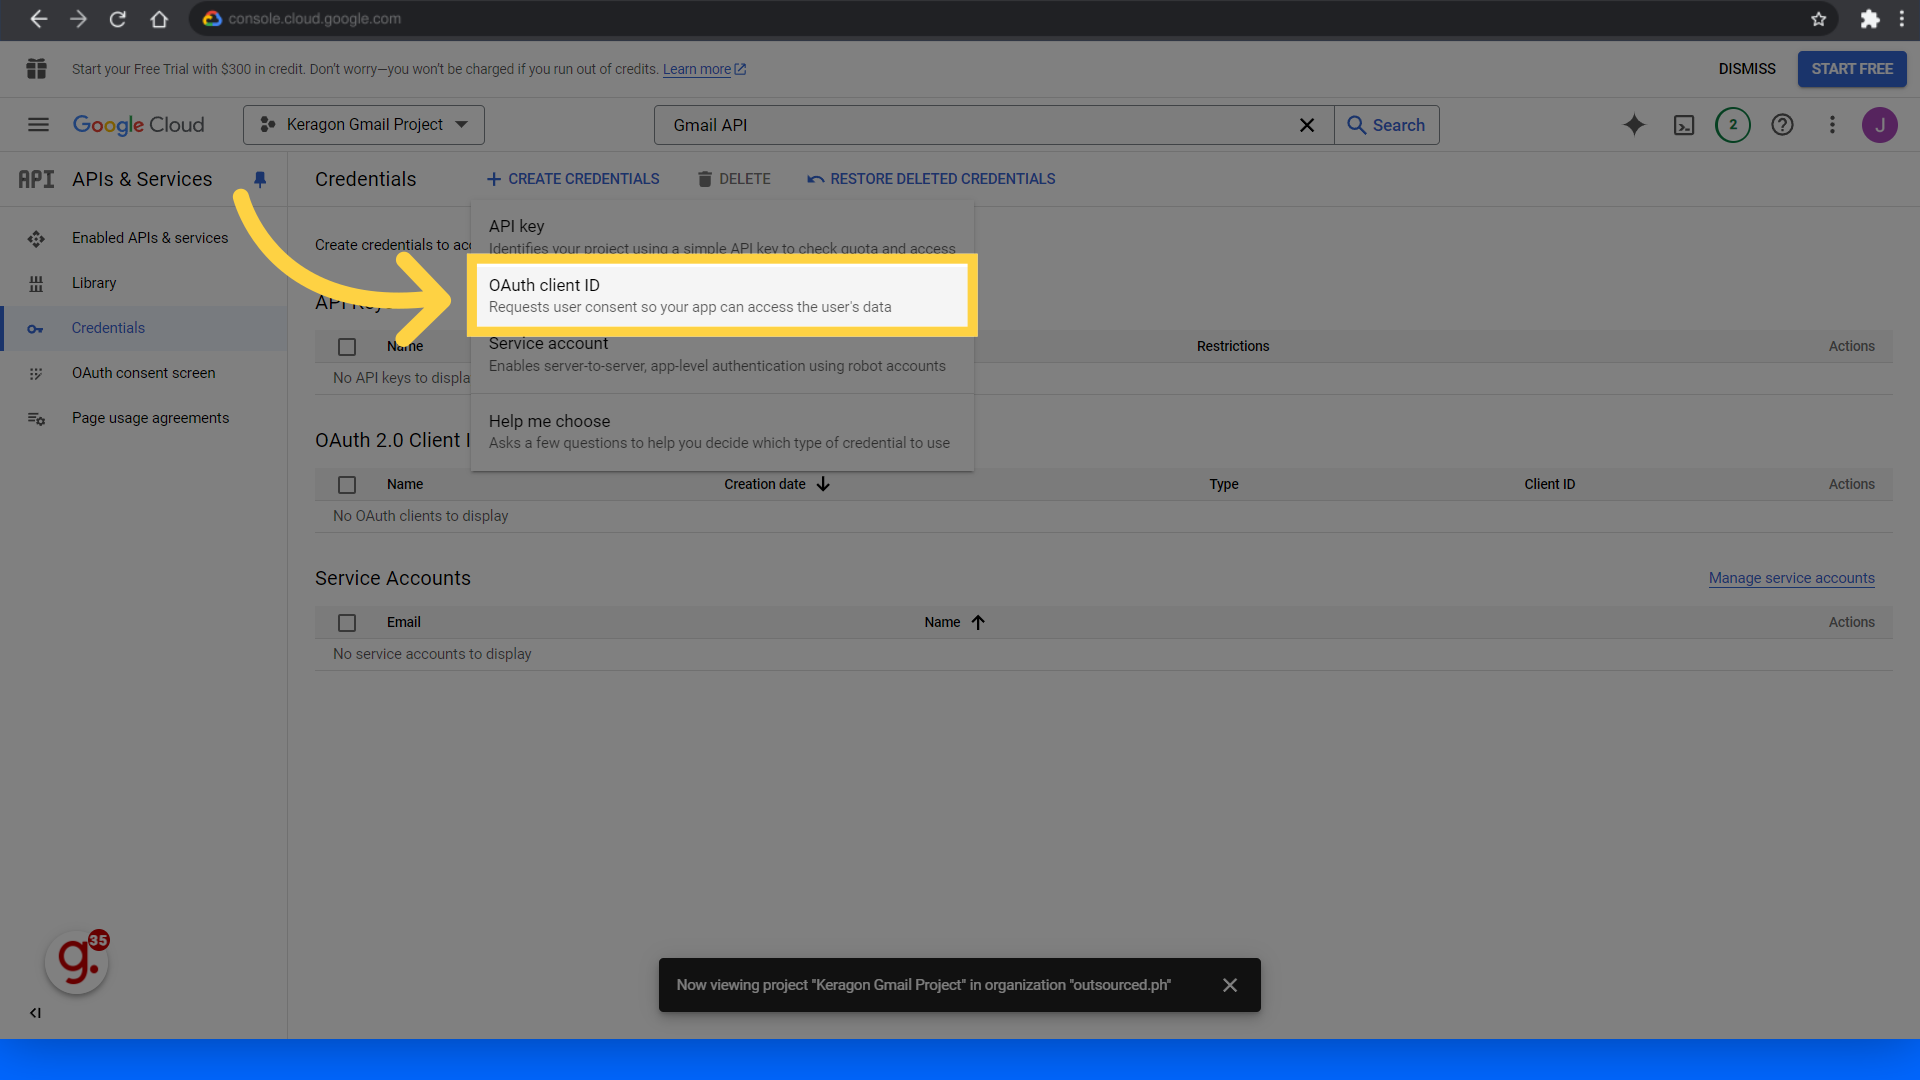Open the browser extensions puzzle icon
Viewport: 1920px width, 1080px height.
pos(1869,19)
